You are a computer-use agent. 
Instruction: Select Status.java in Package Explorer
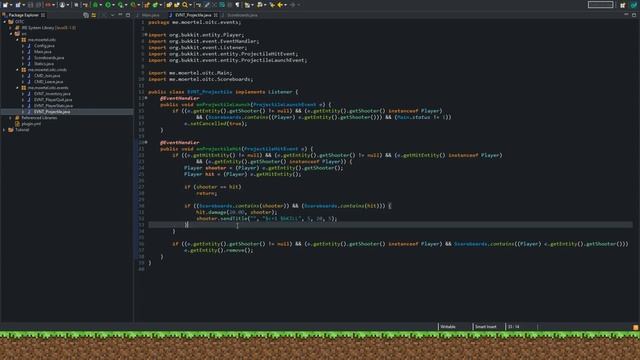click(x=44, y=64)
